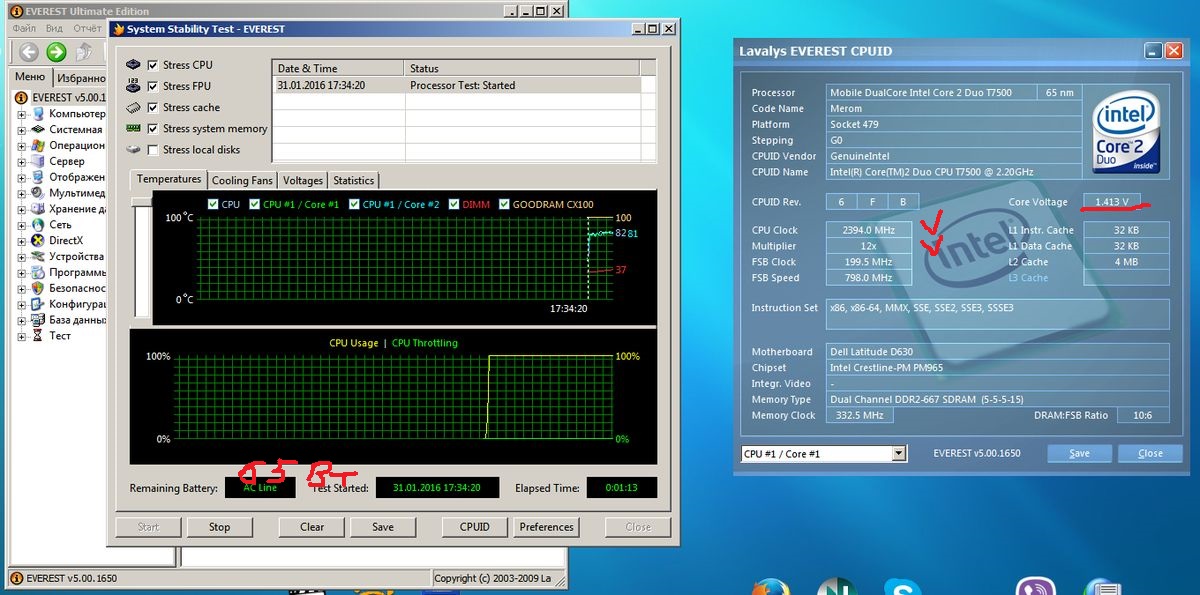The width and height of the screenshot is (1200, 595).
Task: Open the Voltages tab
Action: tap(303, 181)
